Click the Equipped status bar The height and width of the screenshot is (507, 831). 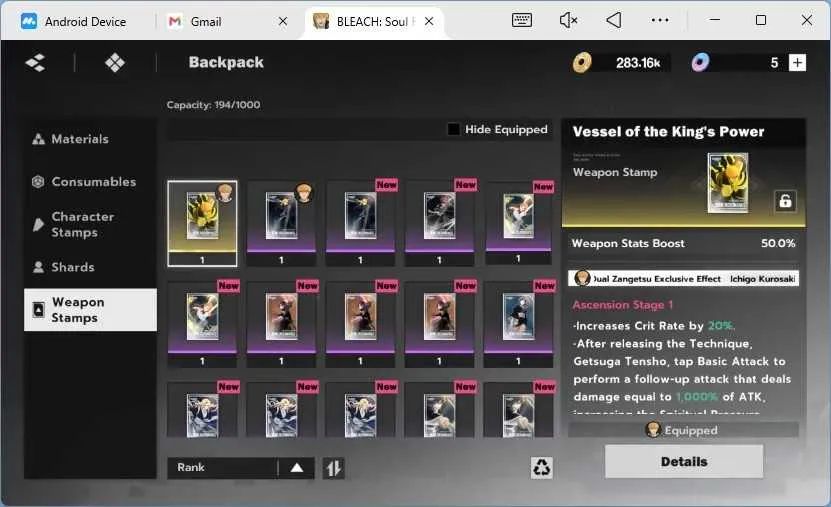(684, 430)
